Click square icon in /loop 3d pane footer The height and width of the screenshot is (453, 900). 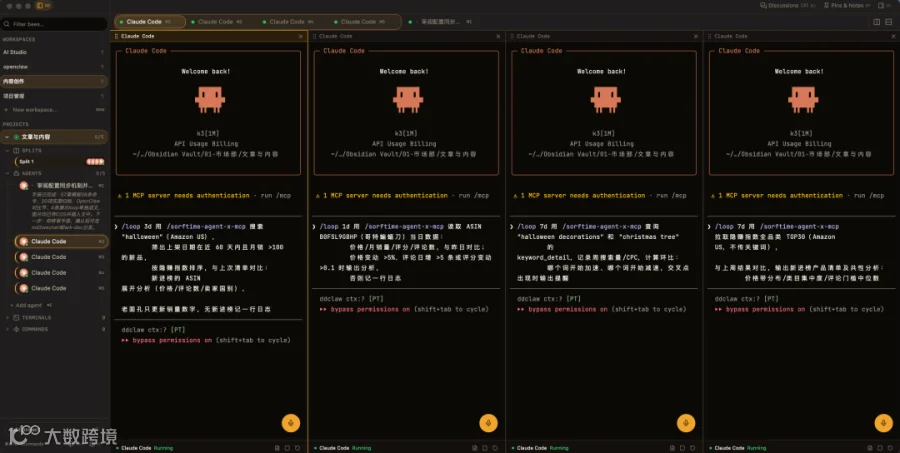(287, 448)
